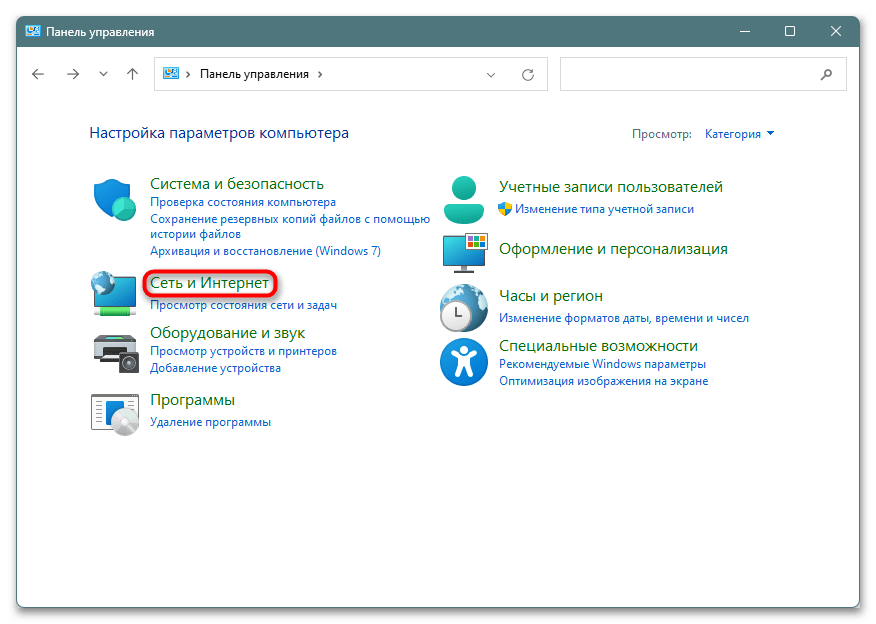Click the Clock and Region globe icon
This screenshot has height=624, width=876.
(464, 308)
